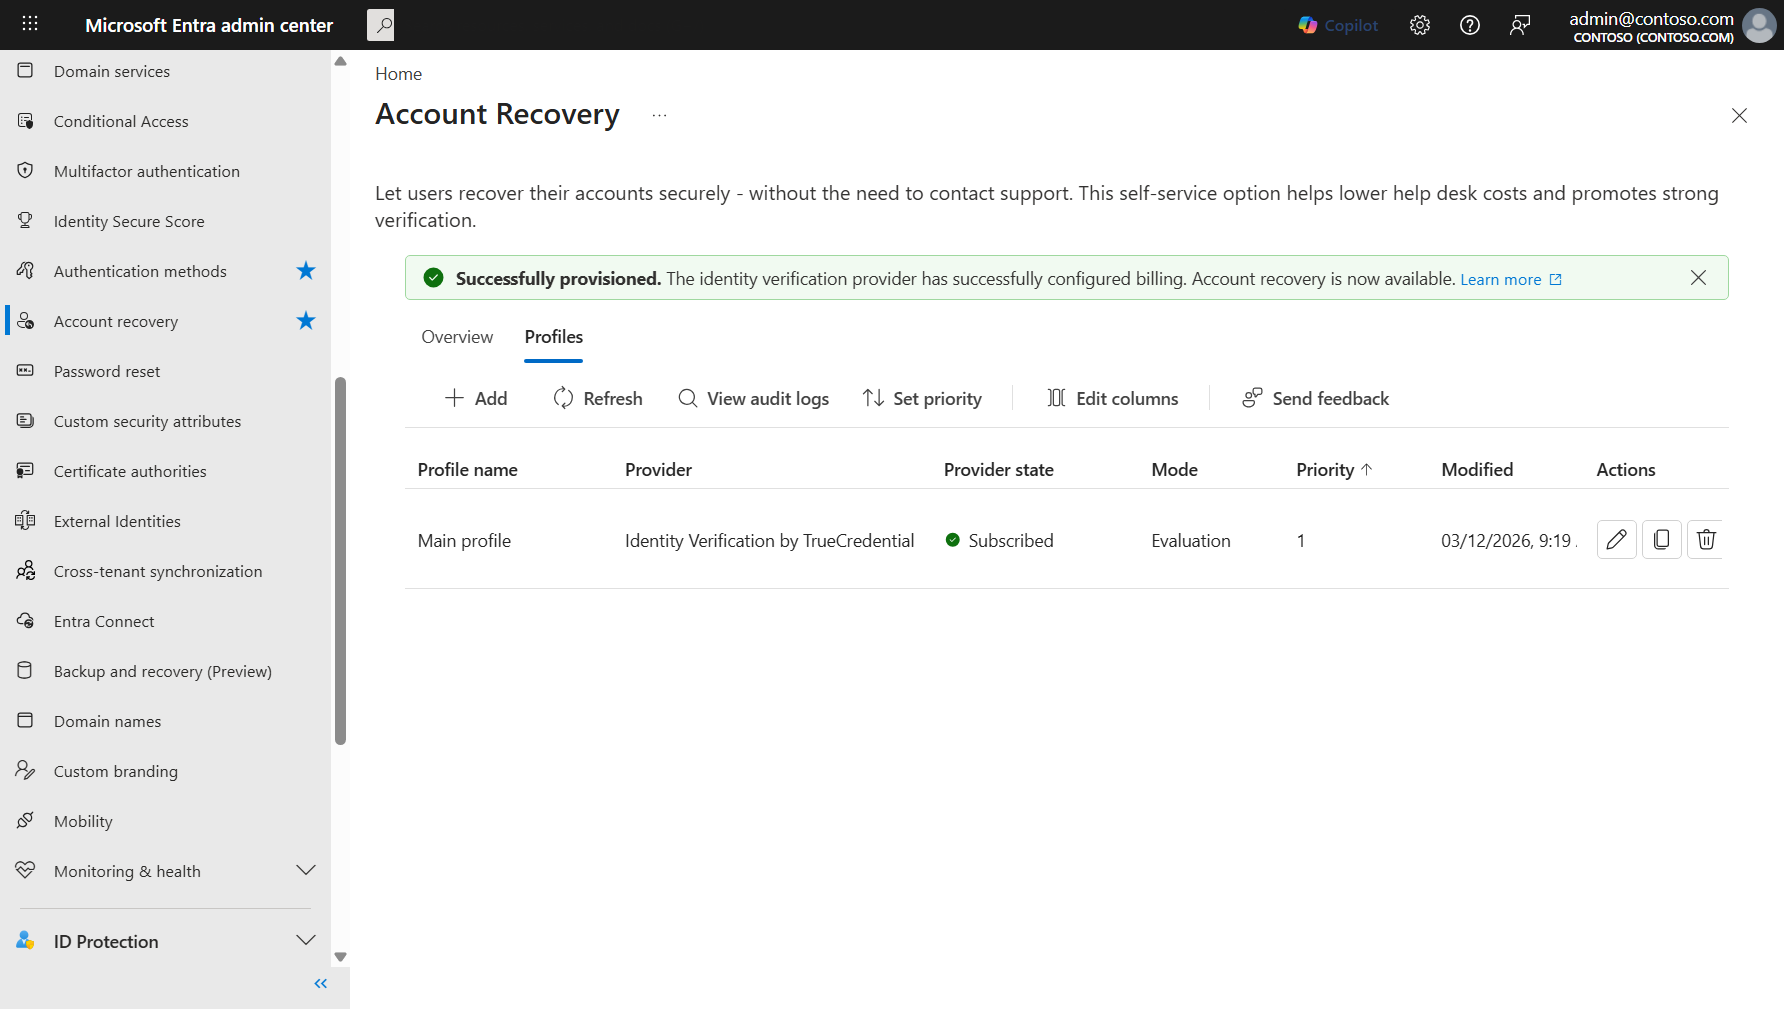Click the Backup and recovery icon

(x=26, y=670)
